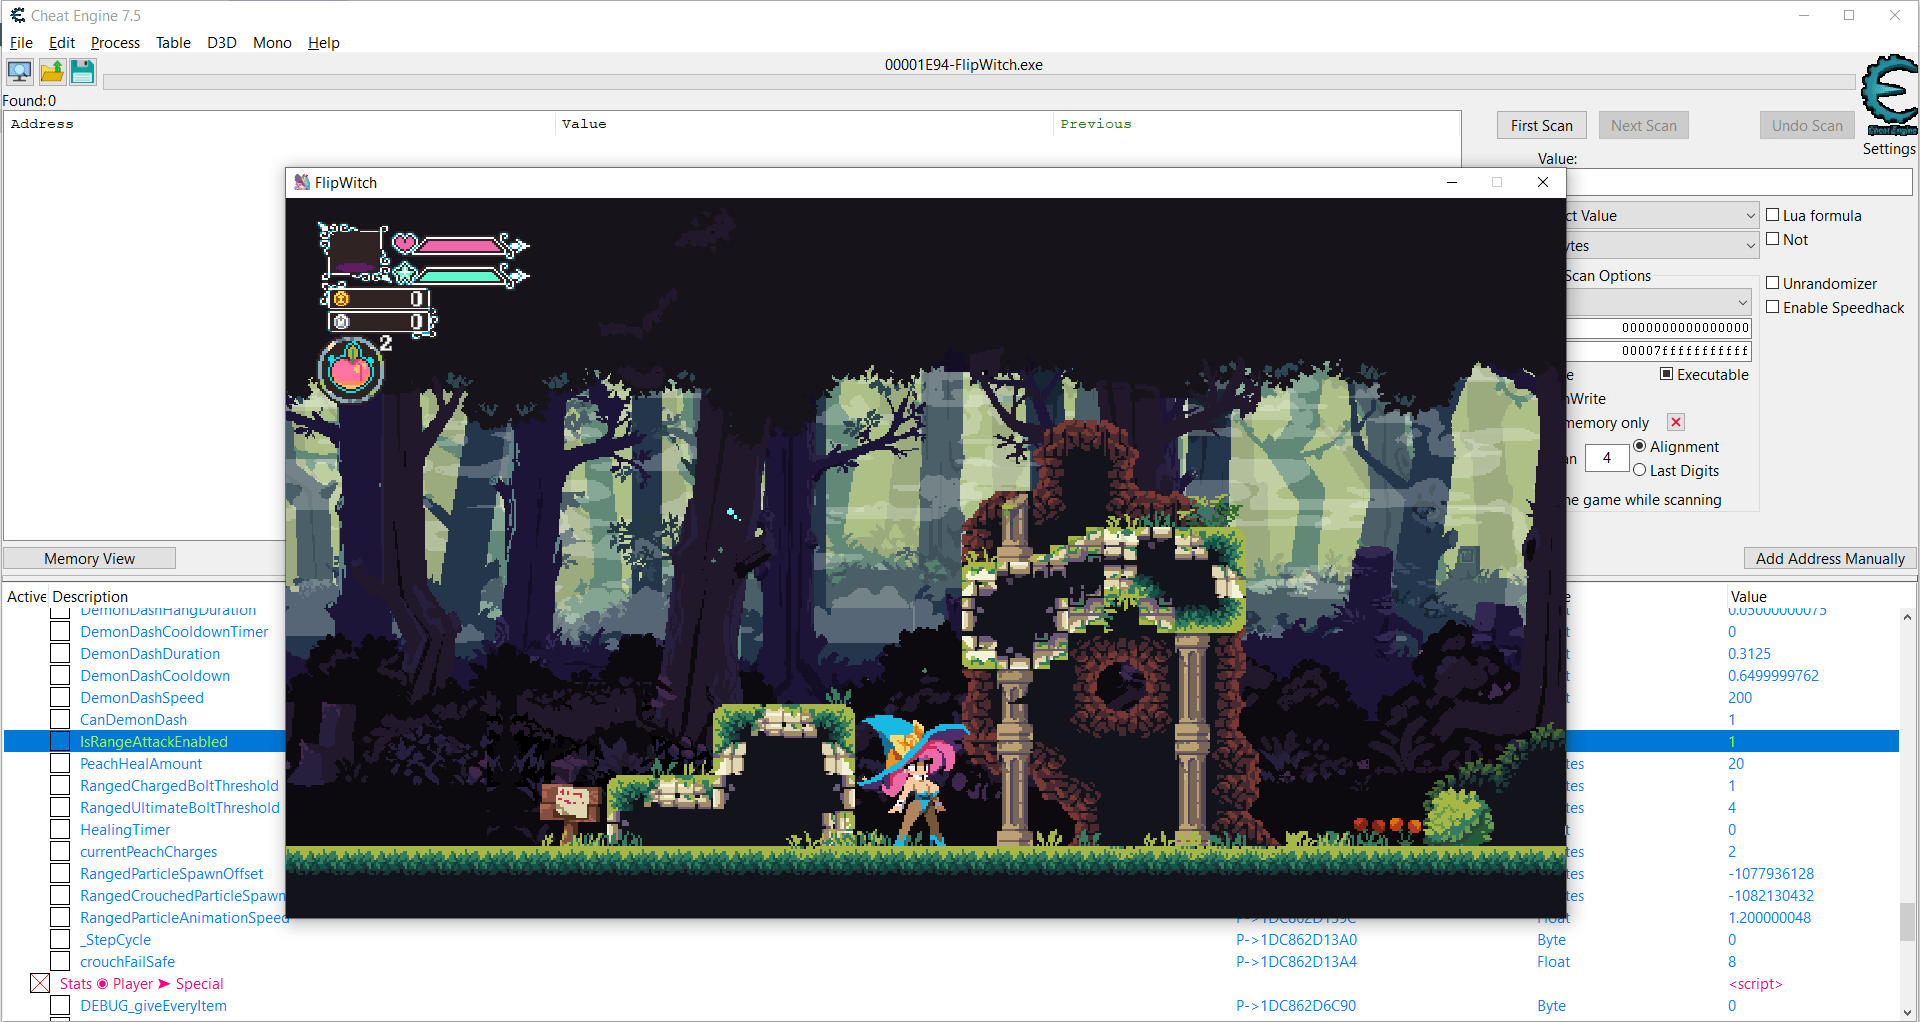Click the red X beside memory only
This screenshot has height=1022, width=1920.
pos(1676,423)
